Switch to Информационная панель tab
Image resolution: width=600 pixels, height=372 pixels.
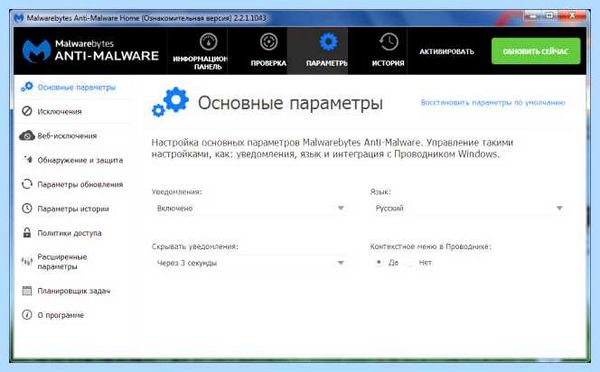point(198,51)
